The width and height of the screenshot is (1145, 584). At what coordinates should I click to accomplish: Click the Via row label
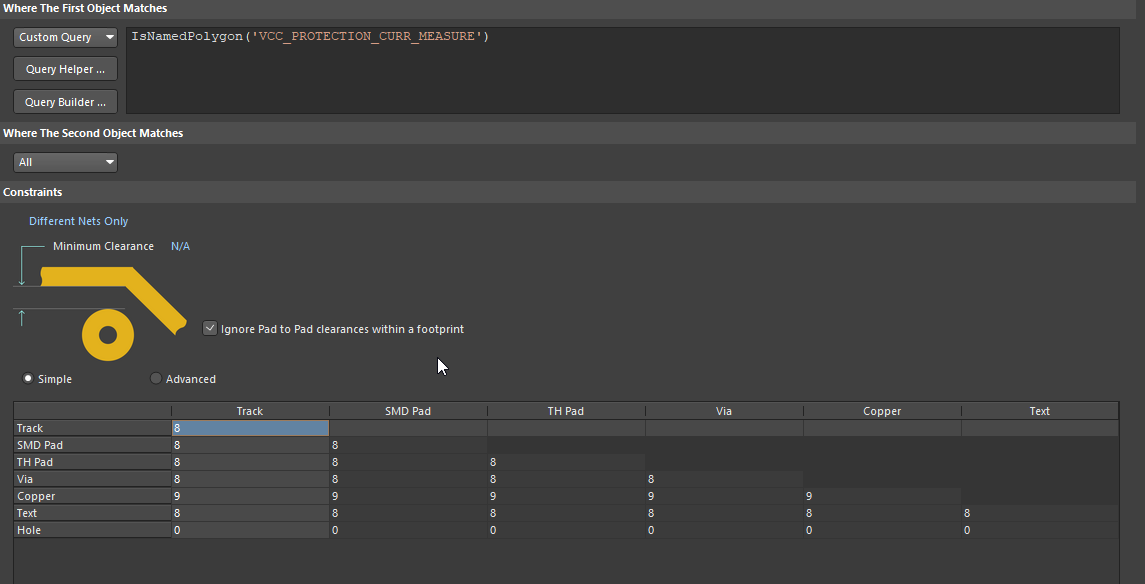pyautogui.click(x=92, y=480)
